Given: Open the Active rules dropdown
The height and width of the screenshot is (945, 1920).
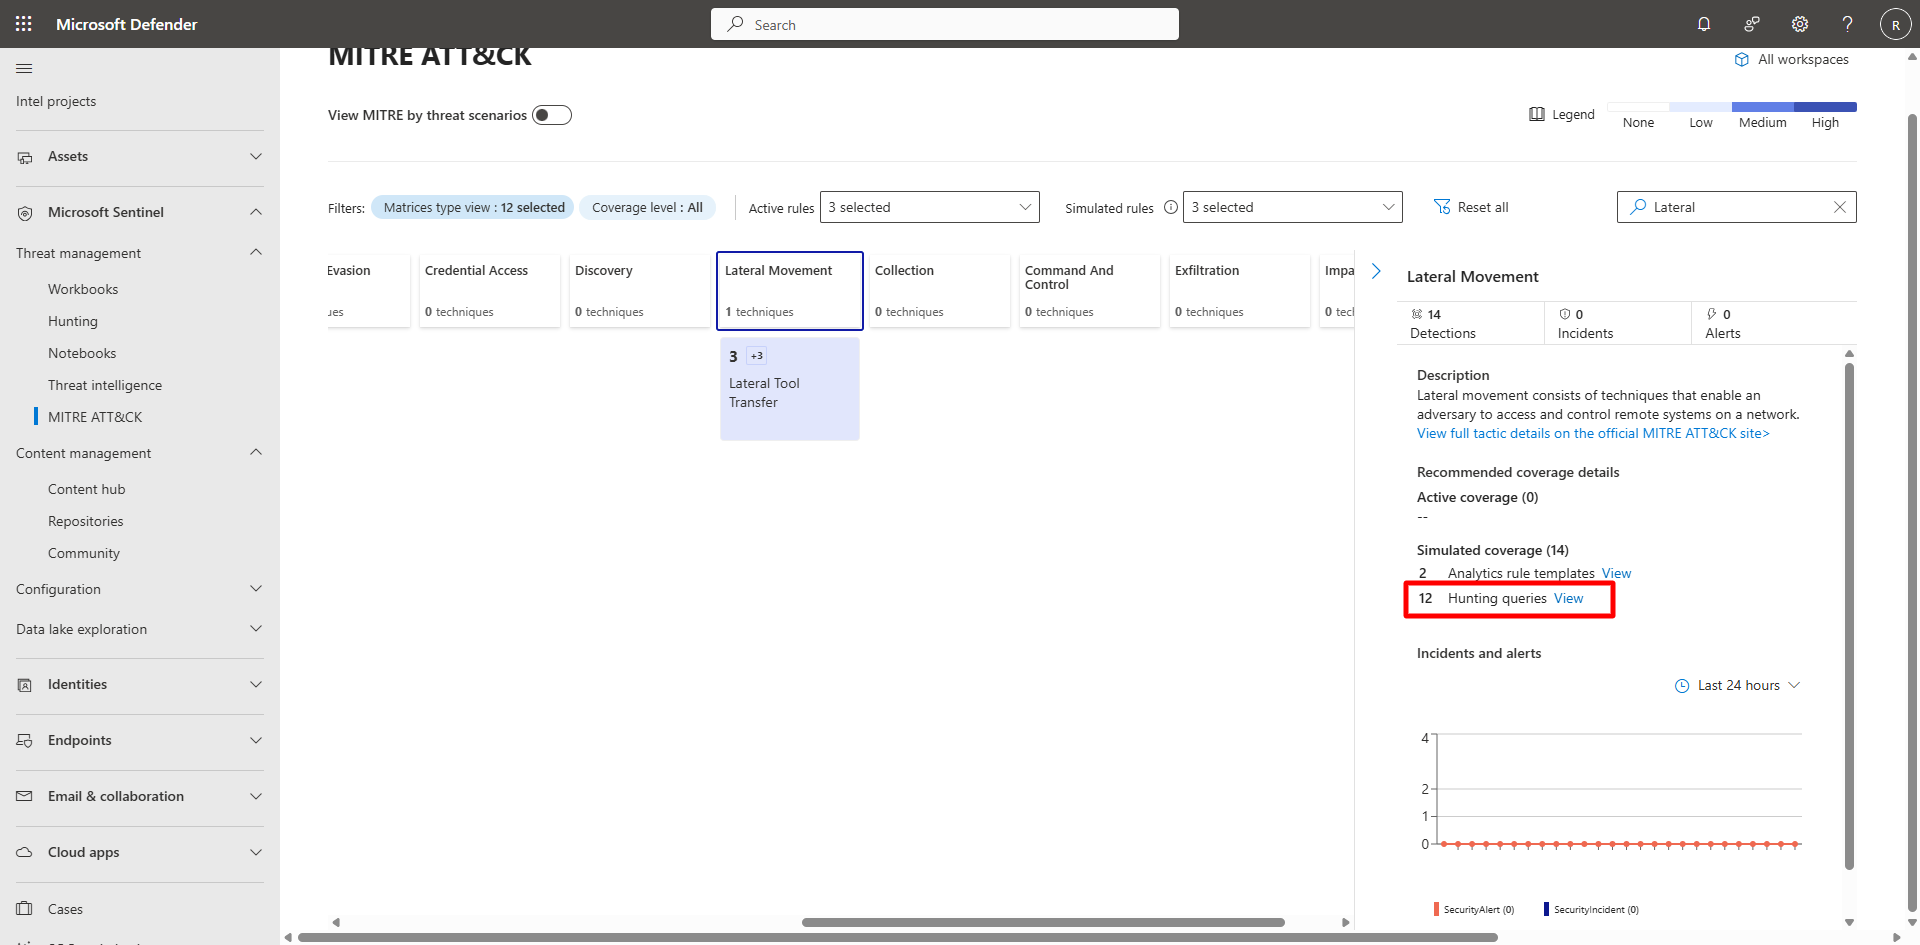Looking at the screenshot, I should [930, 207].
